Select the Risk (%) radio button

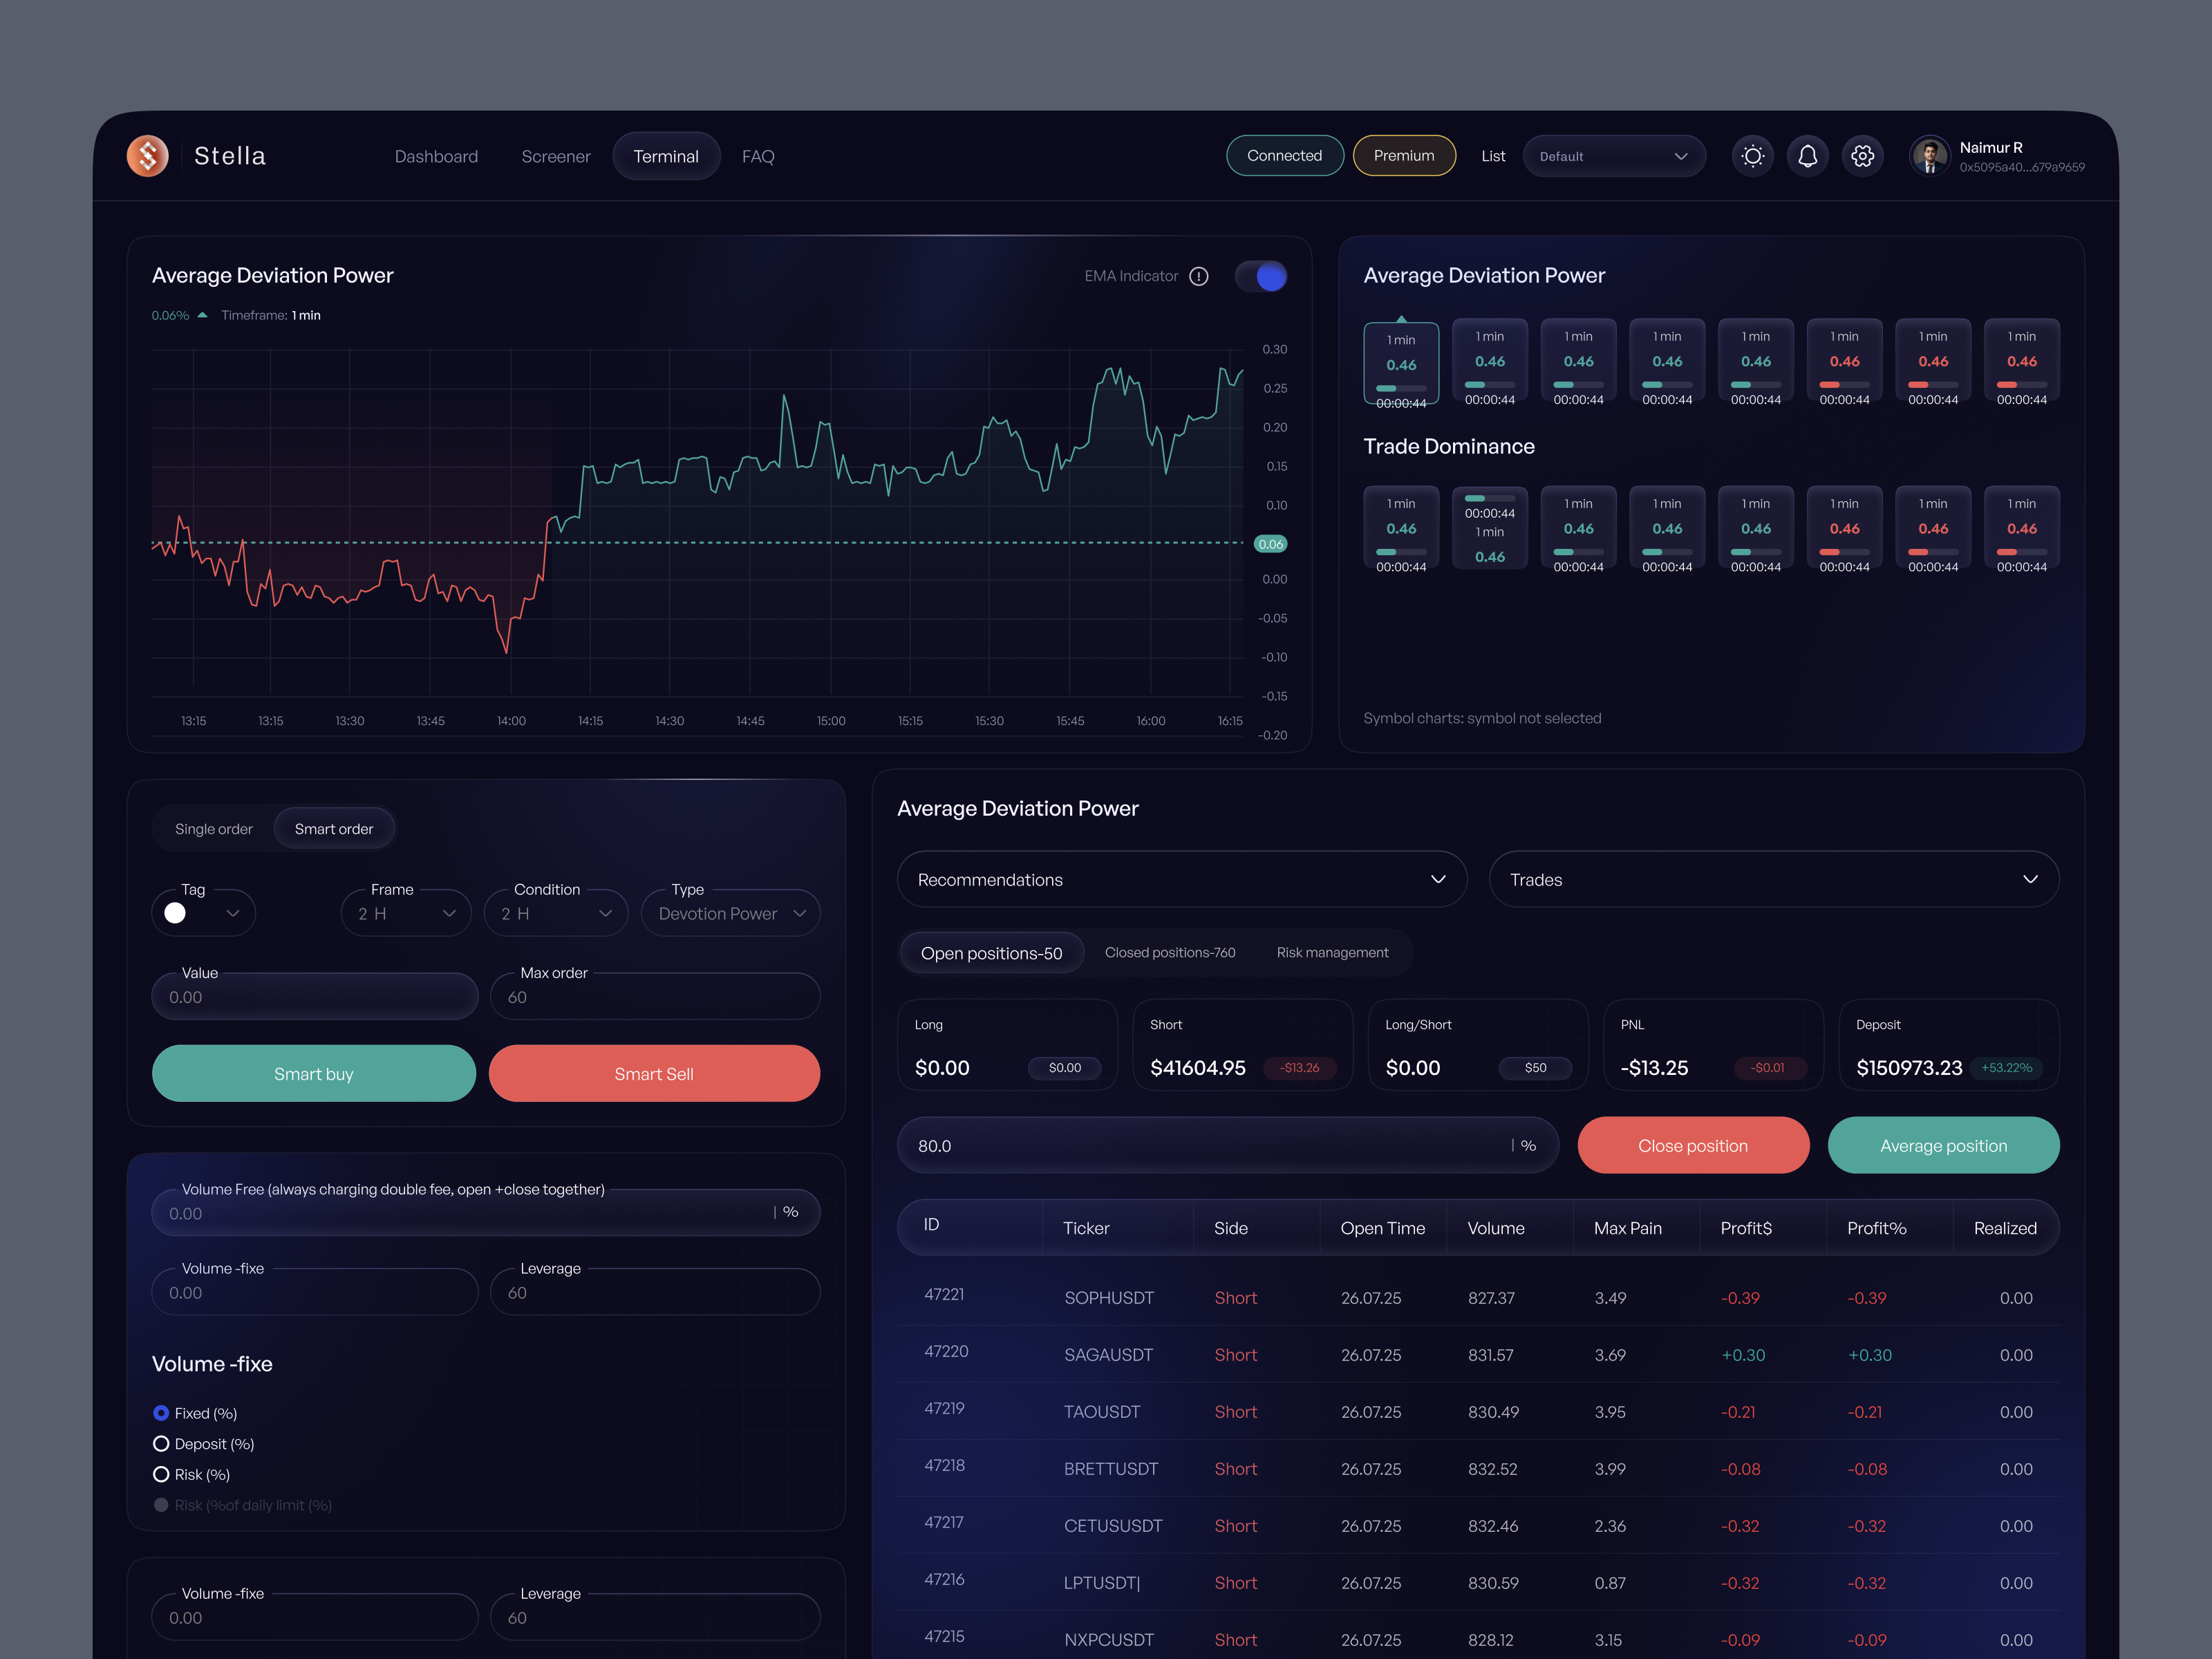click(x=161, y=1473)
